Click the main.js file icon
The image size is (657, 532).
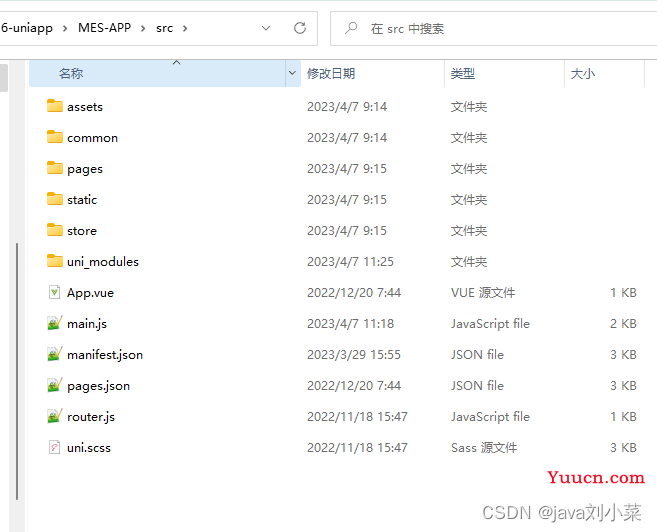tap(54, 323)
